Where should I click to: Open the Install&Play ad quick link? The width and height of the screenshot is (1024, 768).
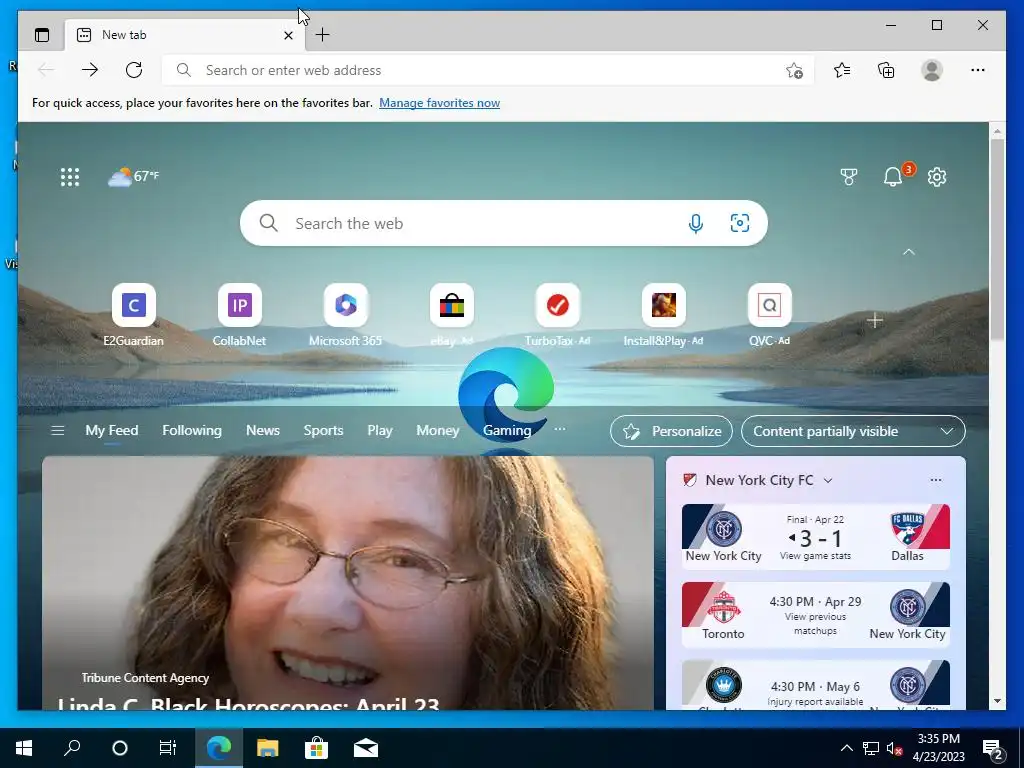tap(664, 315)
